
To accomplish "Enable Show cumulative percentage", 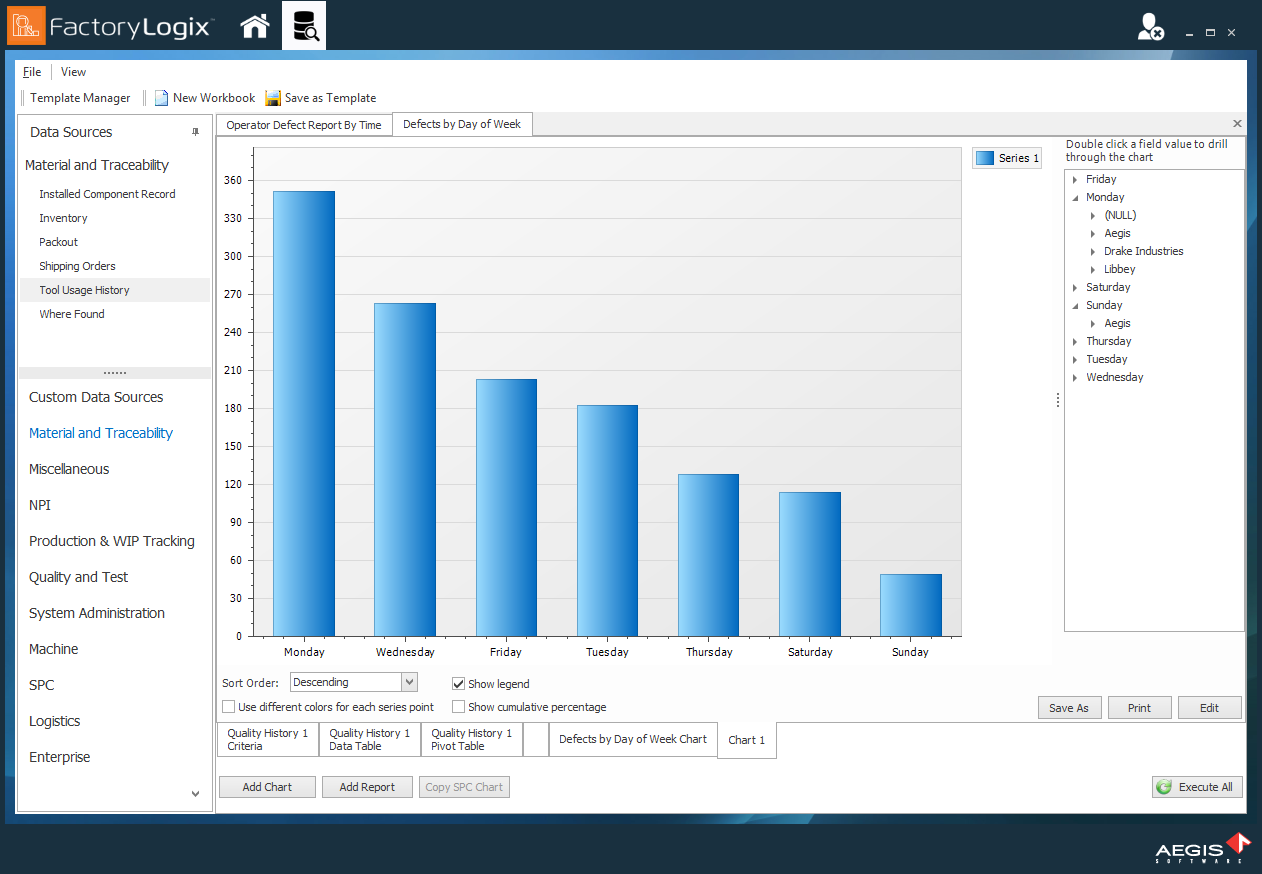I will click(458, 707).
